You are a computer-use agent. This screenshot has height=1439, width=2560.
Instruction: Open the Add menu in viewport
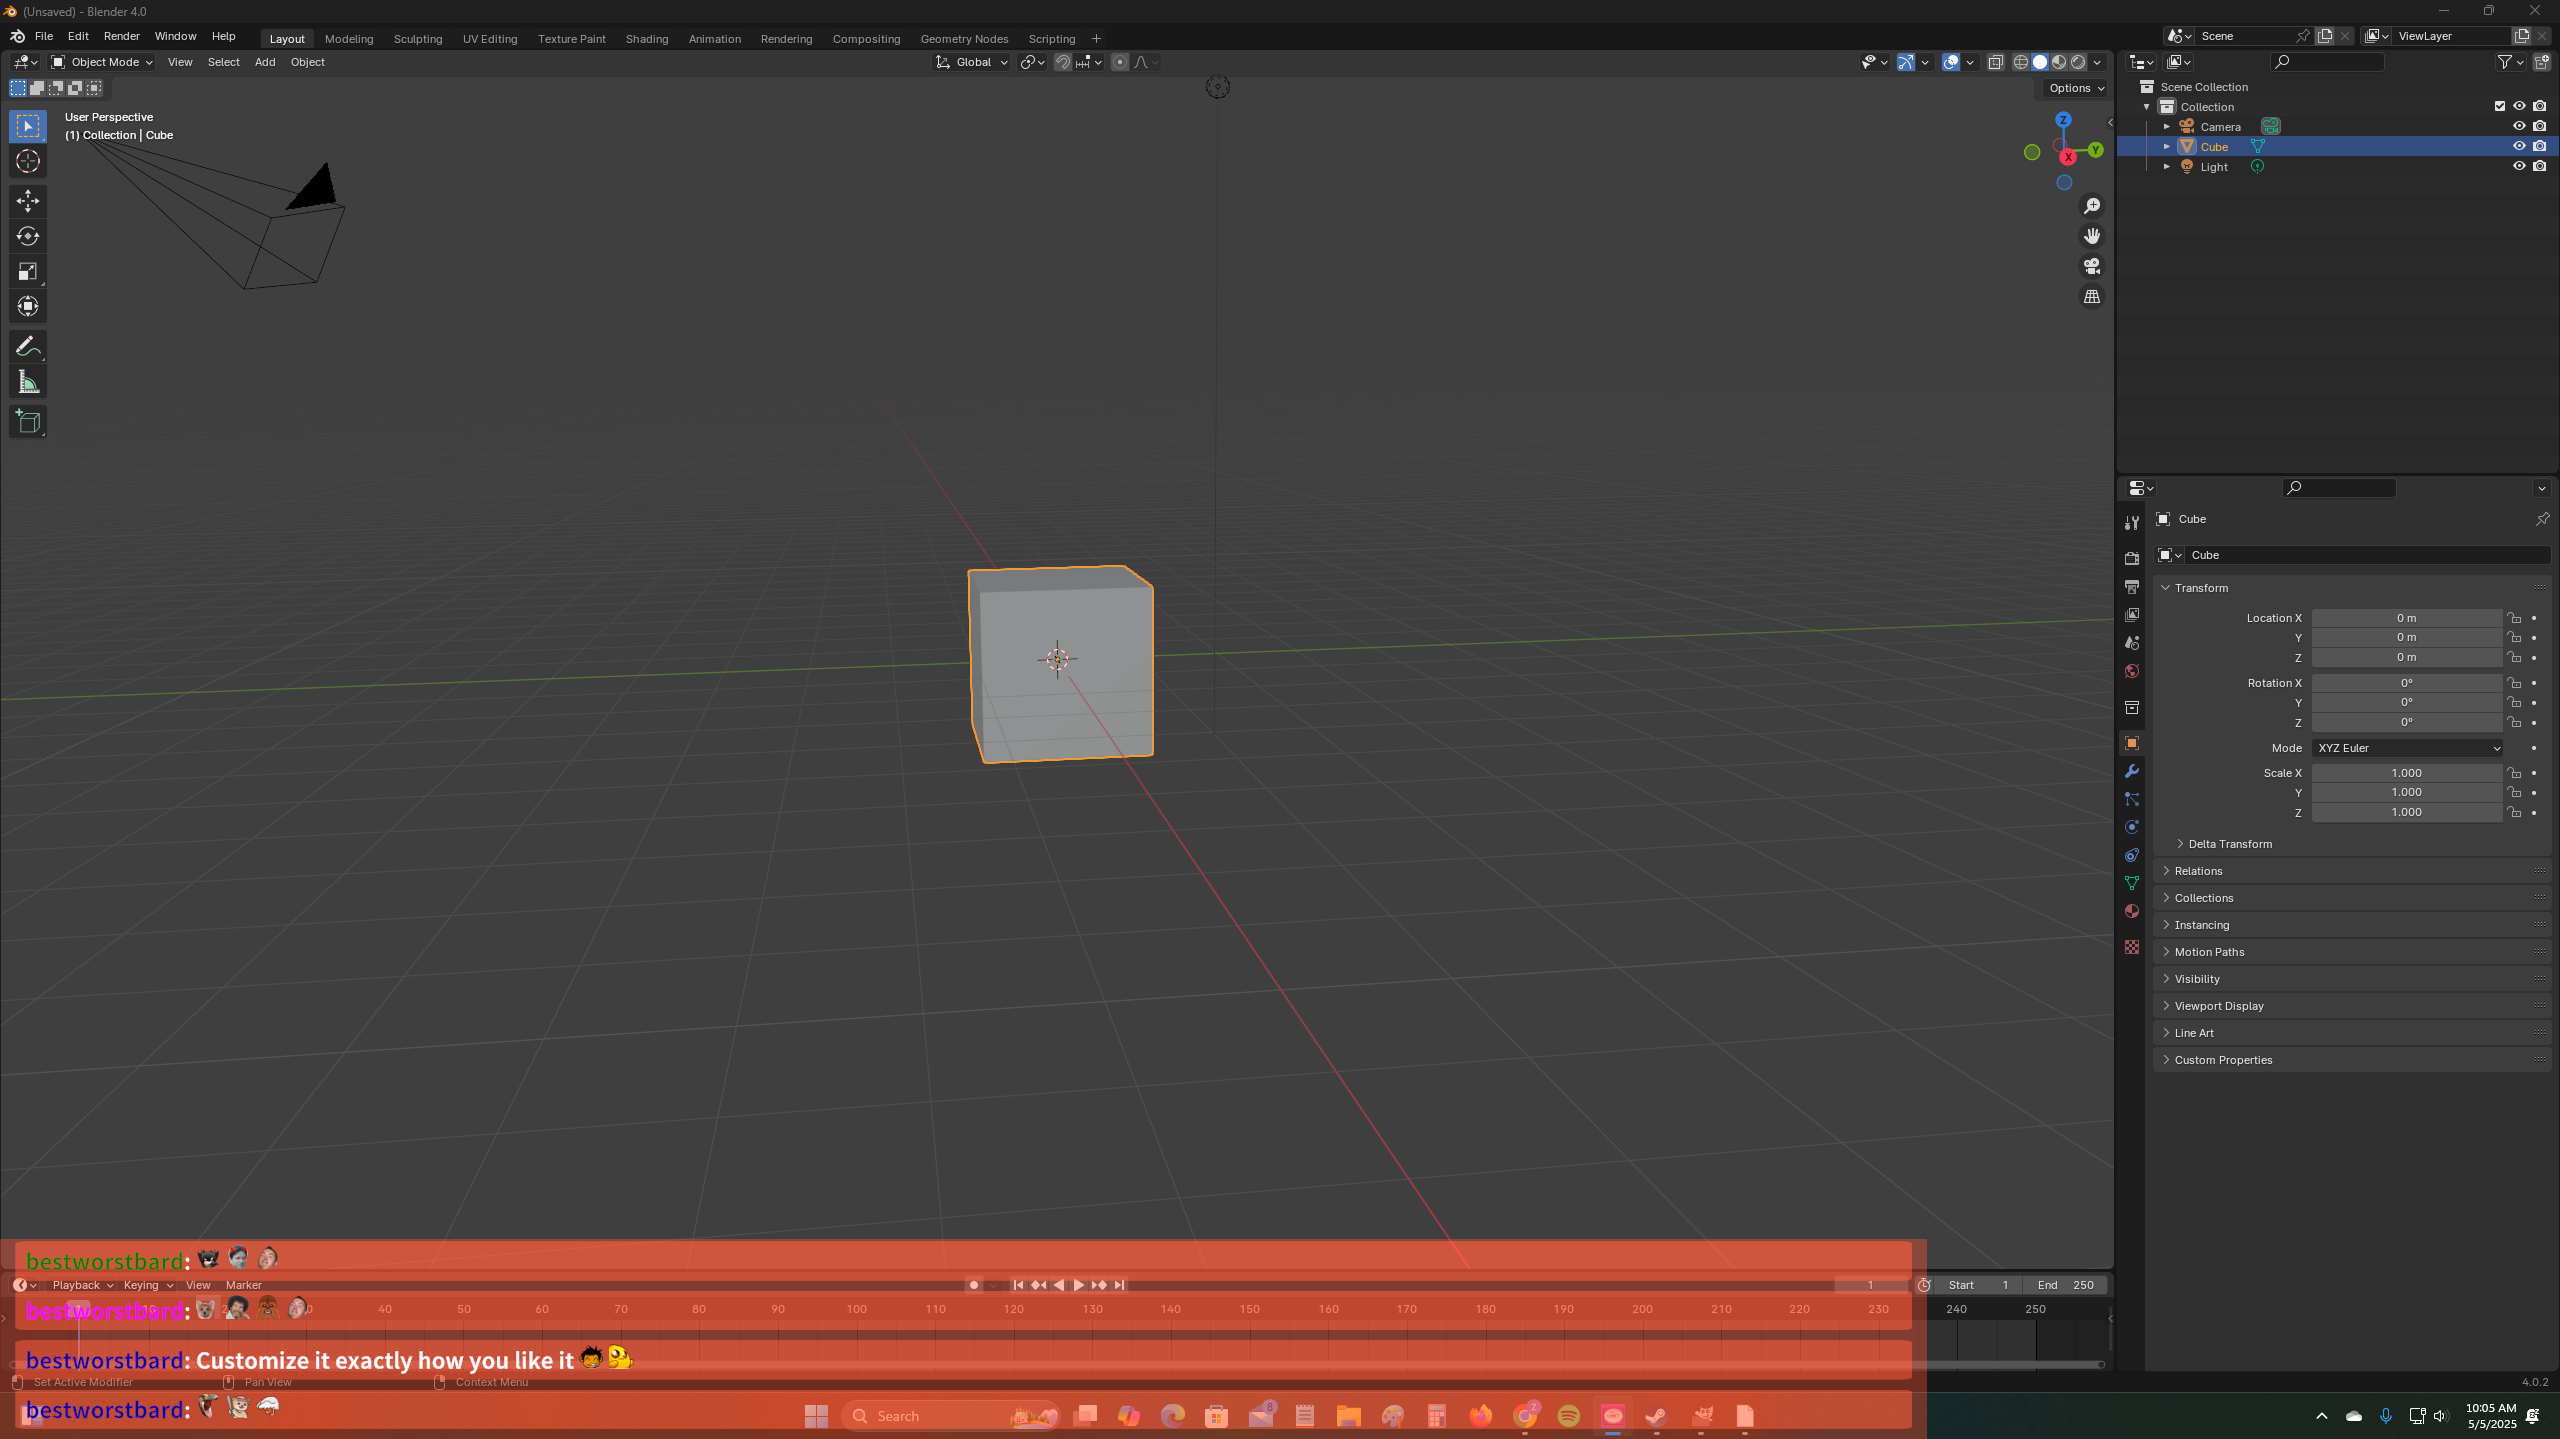(x=265, y=62)
